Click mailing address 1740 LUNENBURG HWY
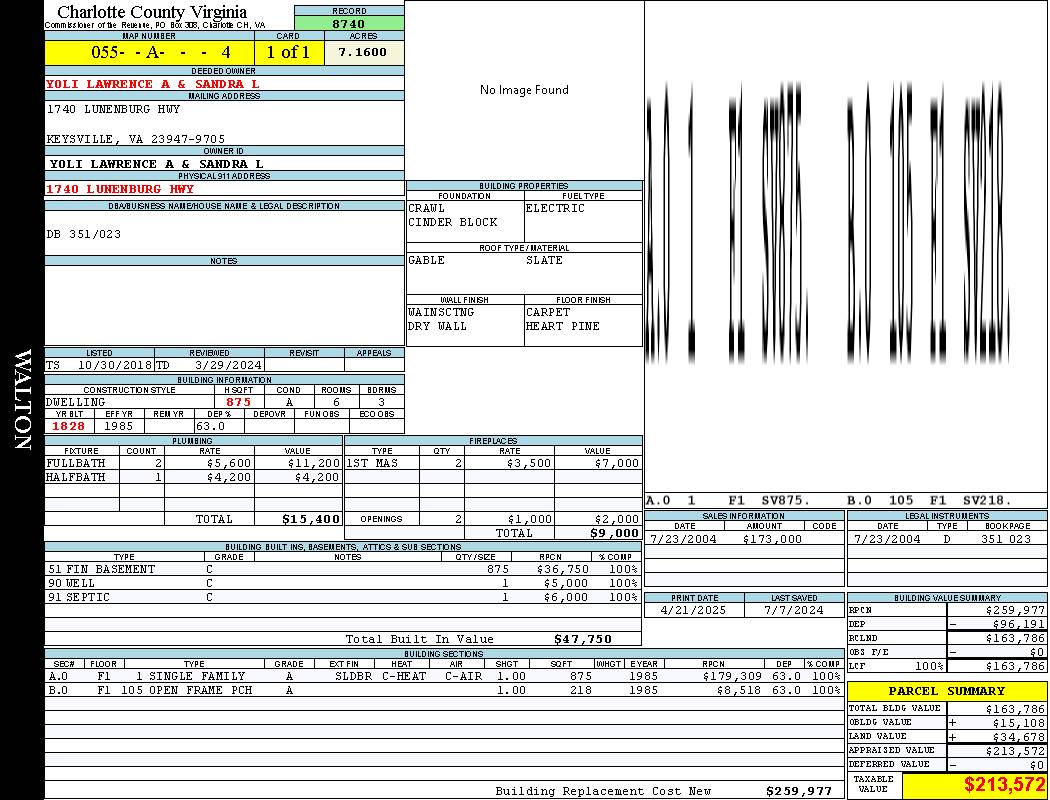1050x800 pixels. 113,108
